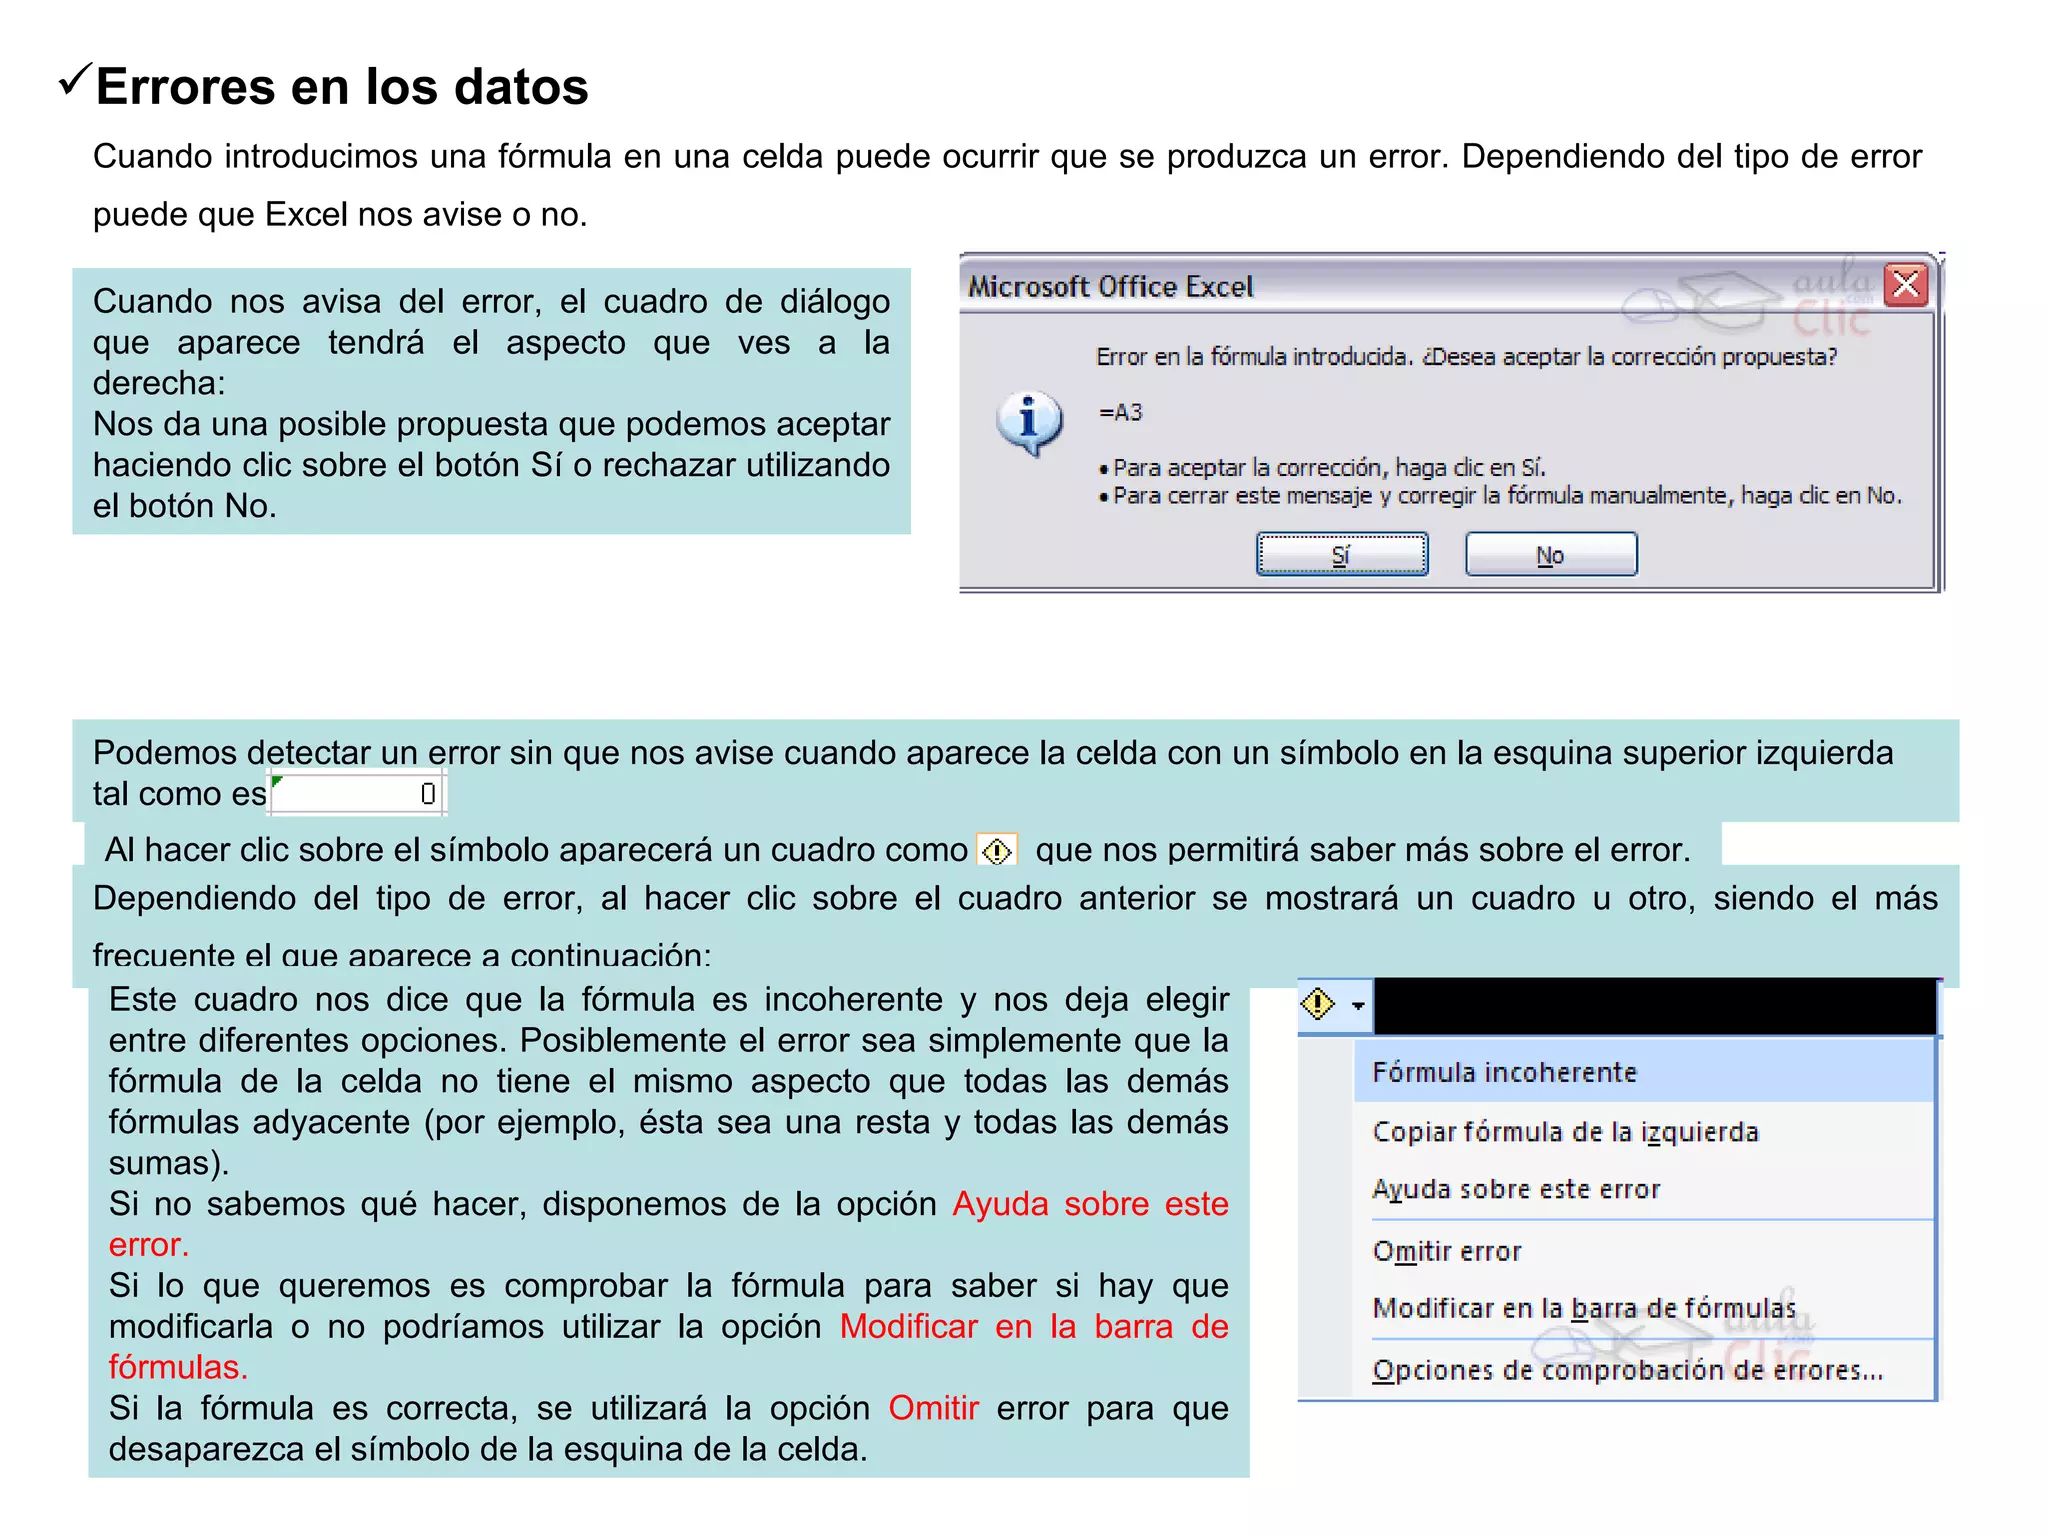
Task: Click the sample cell with green corner marker
Action: pyautogui.click(x=357, y=794)
